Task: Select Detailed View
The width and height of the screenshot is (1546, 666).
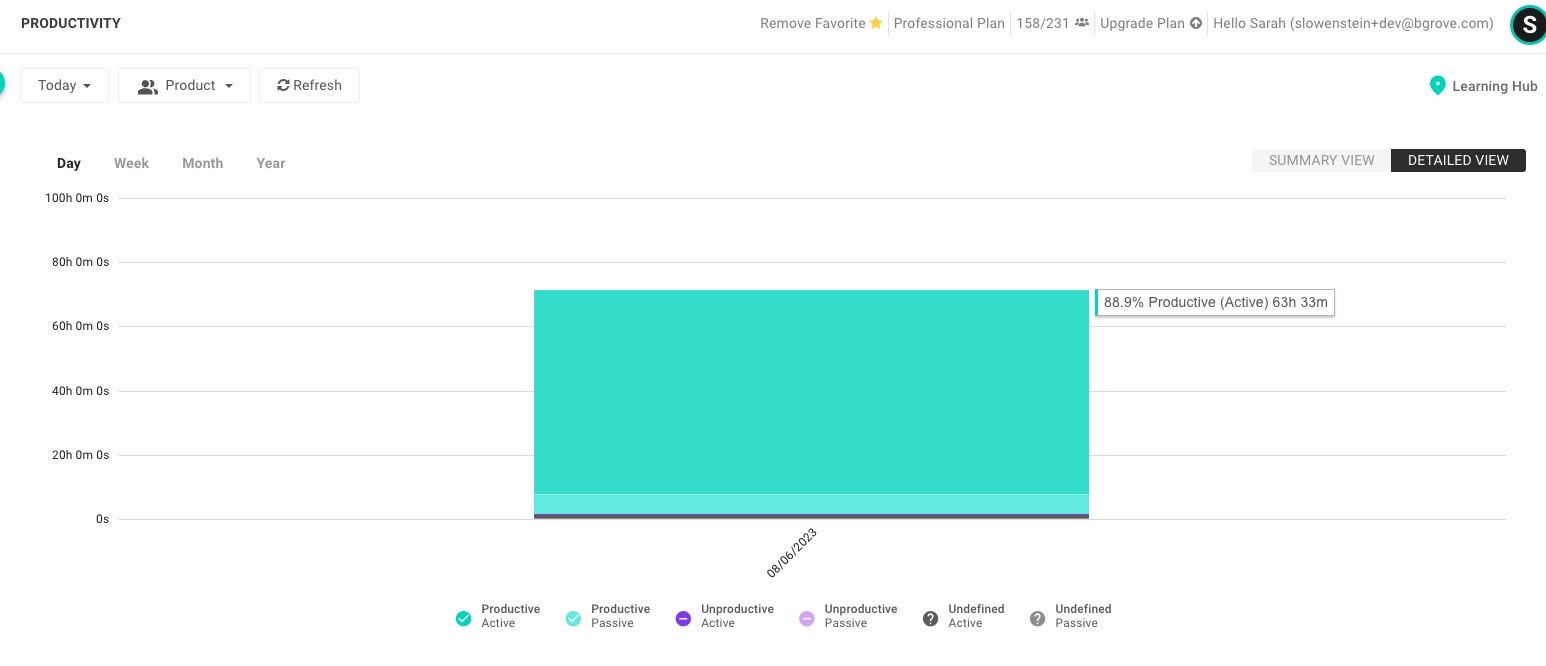Action: [1458, 160]
